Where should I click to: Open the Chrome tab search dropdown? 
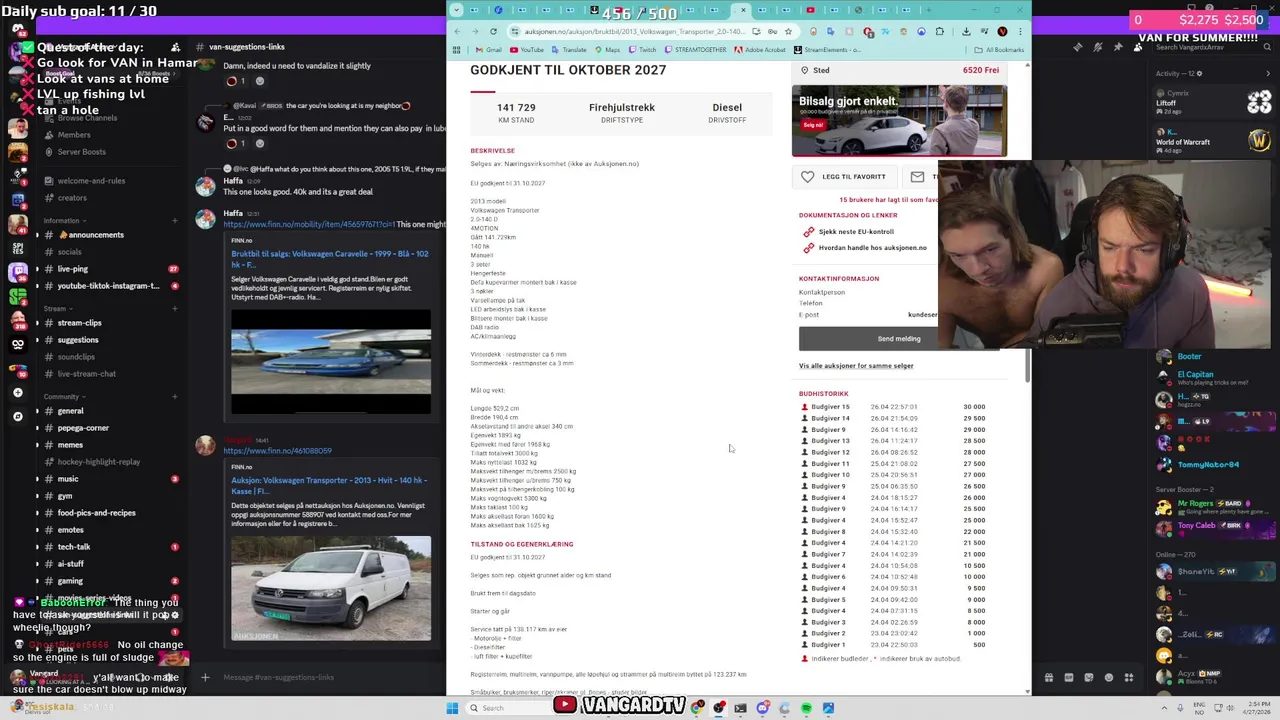coord(456,10)
